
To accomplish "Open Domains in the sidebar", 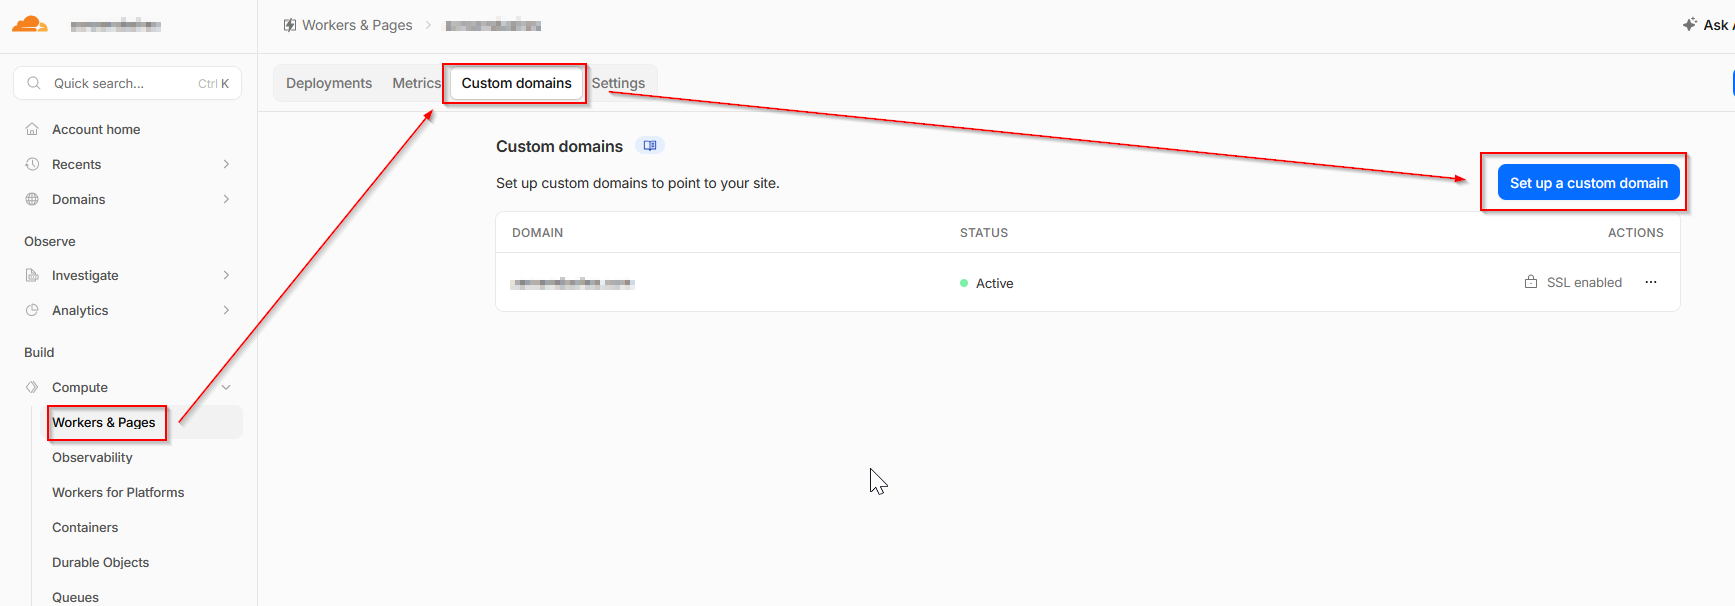I will (78, 199).
